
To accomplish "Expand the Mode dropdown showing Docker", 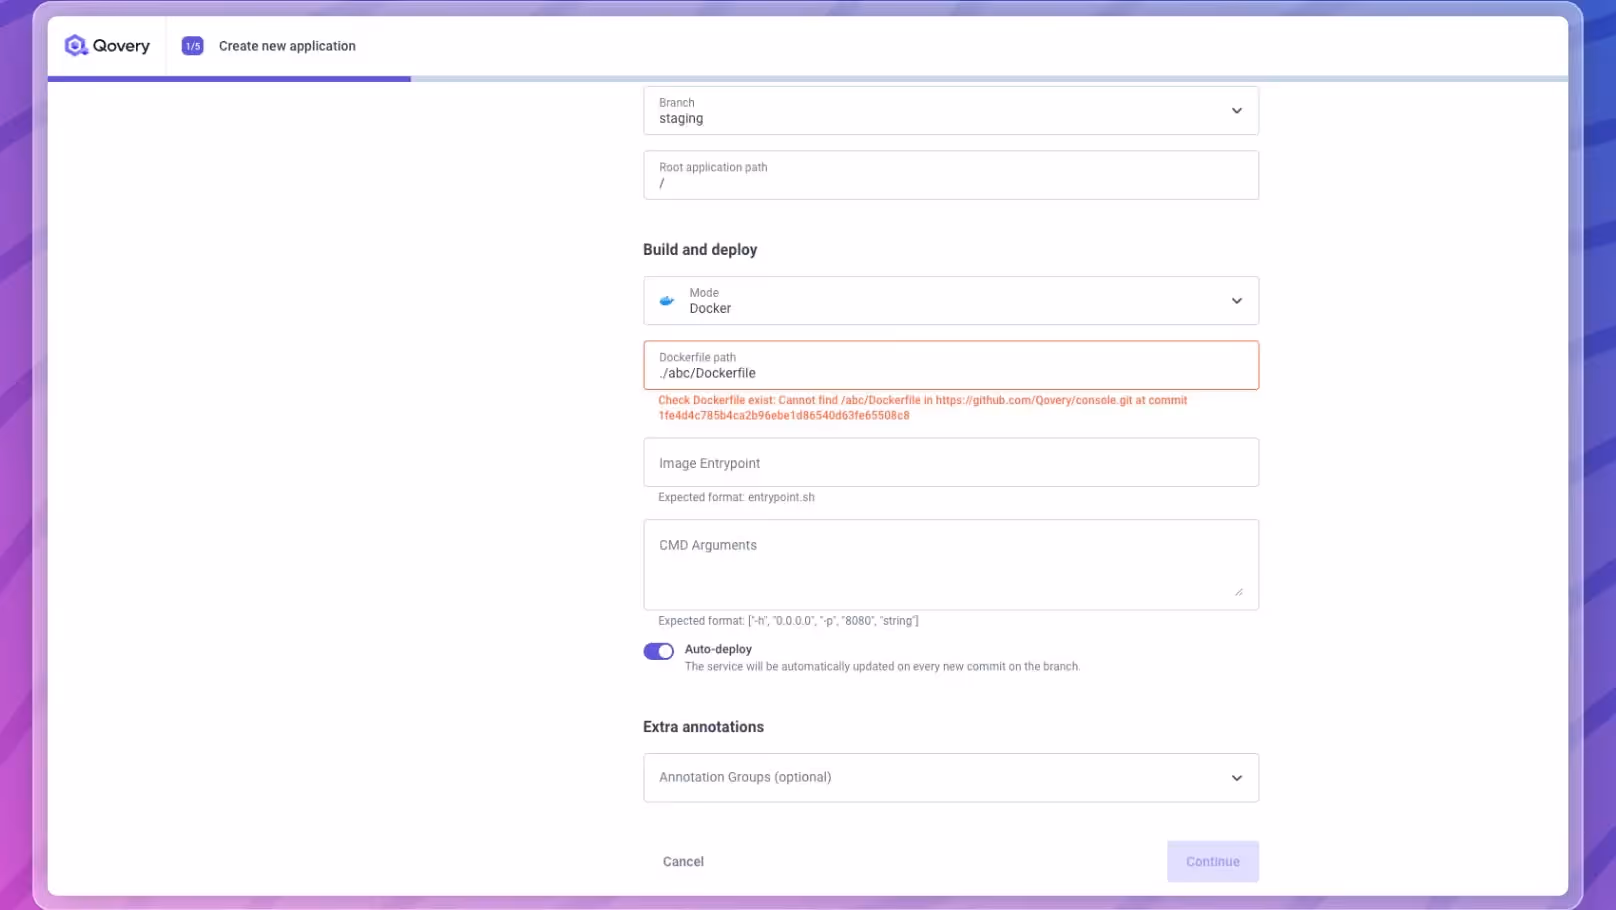I will click(1236, 300).
